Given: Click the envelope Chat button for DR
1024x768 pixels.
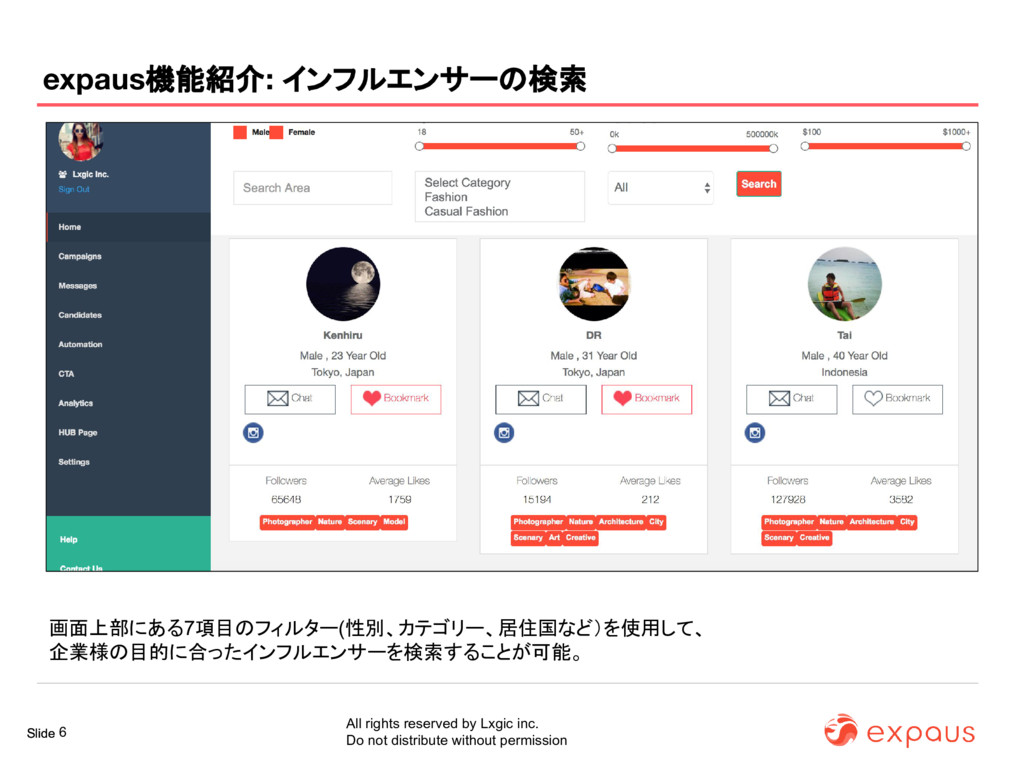Looking at the screenshot, I should pos(541,398).
